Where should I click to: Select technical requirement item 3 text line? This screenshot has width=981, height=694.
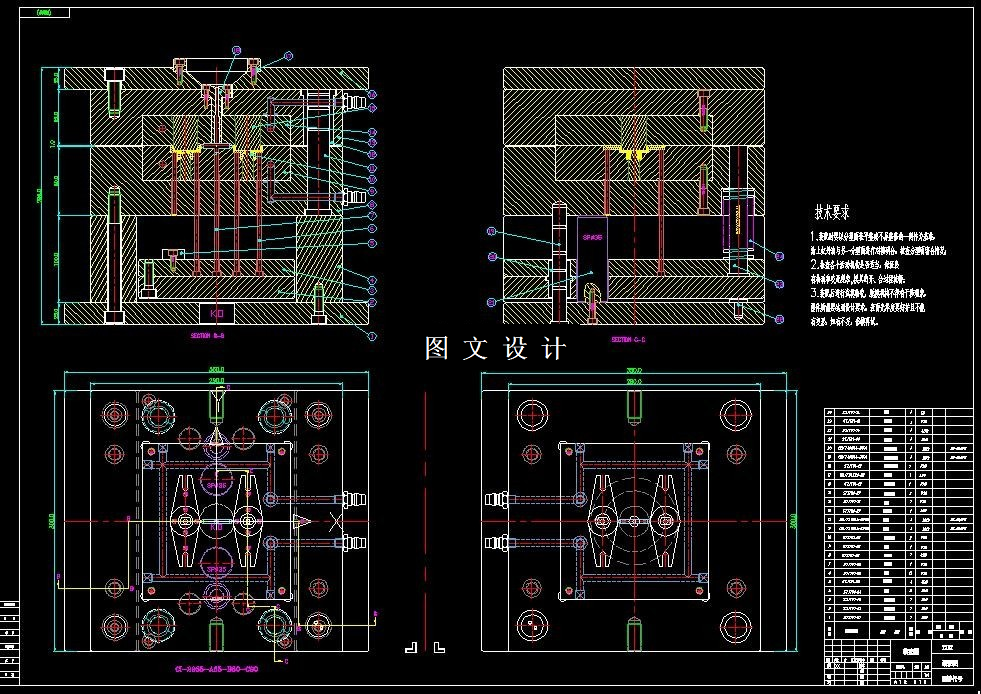pyautogui.click(x=868, y=292)
